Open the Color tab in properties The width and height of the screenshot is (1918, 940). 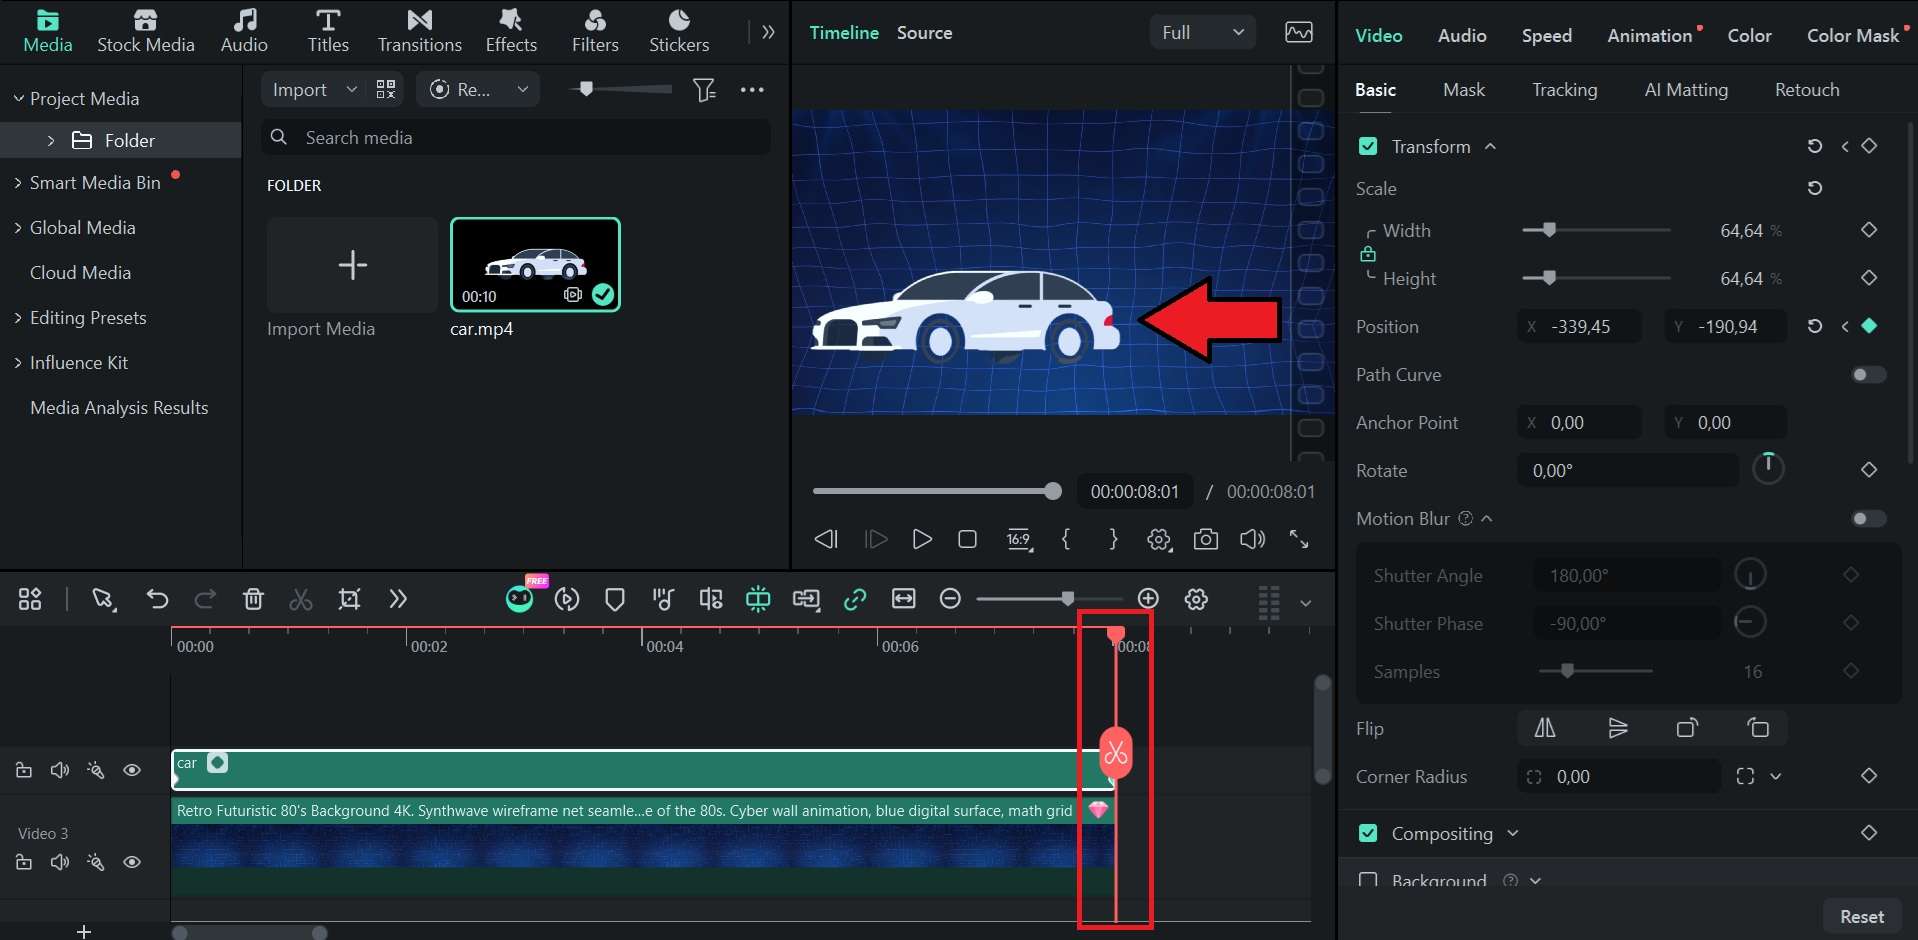[x=1749, y=36]
